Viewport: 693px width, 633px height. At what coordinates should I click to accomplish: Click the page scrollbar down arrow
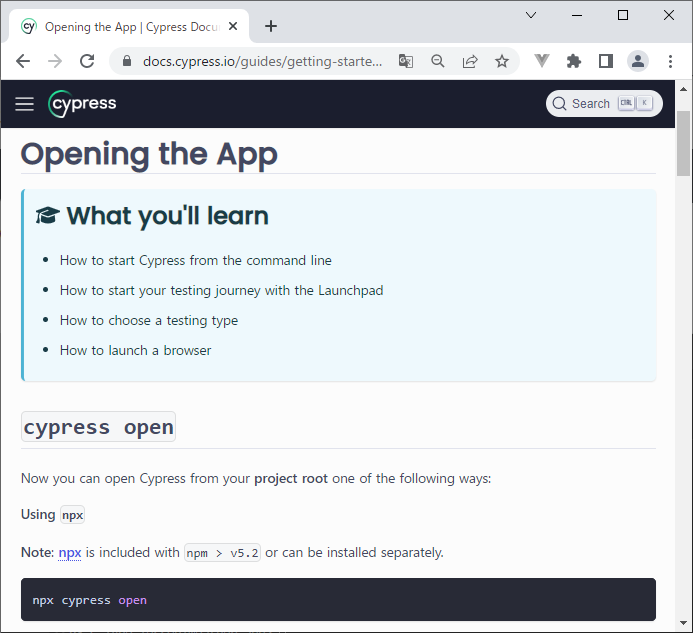(x=683, y=623)
